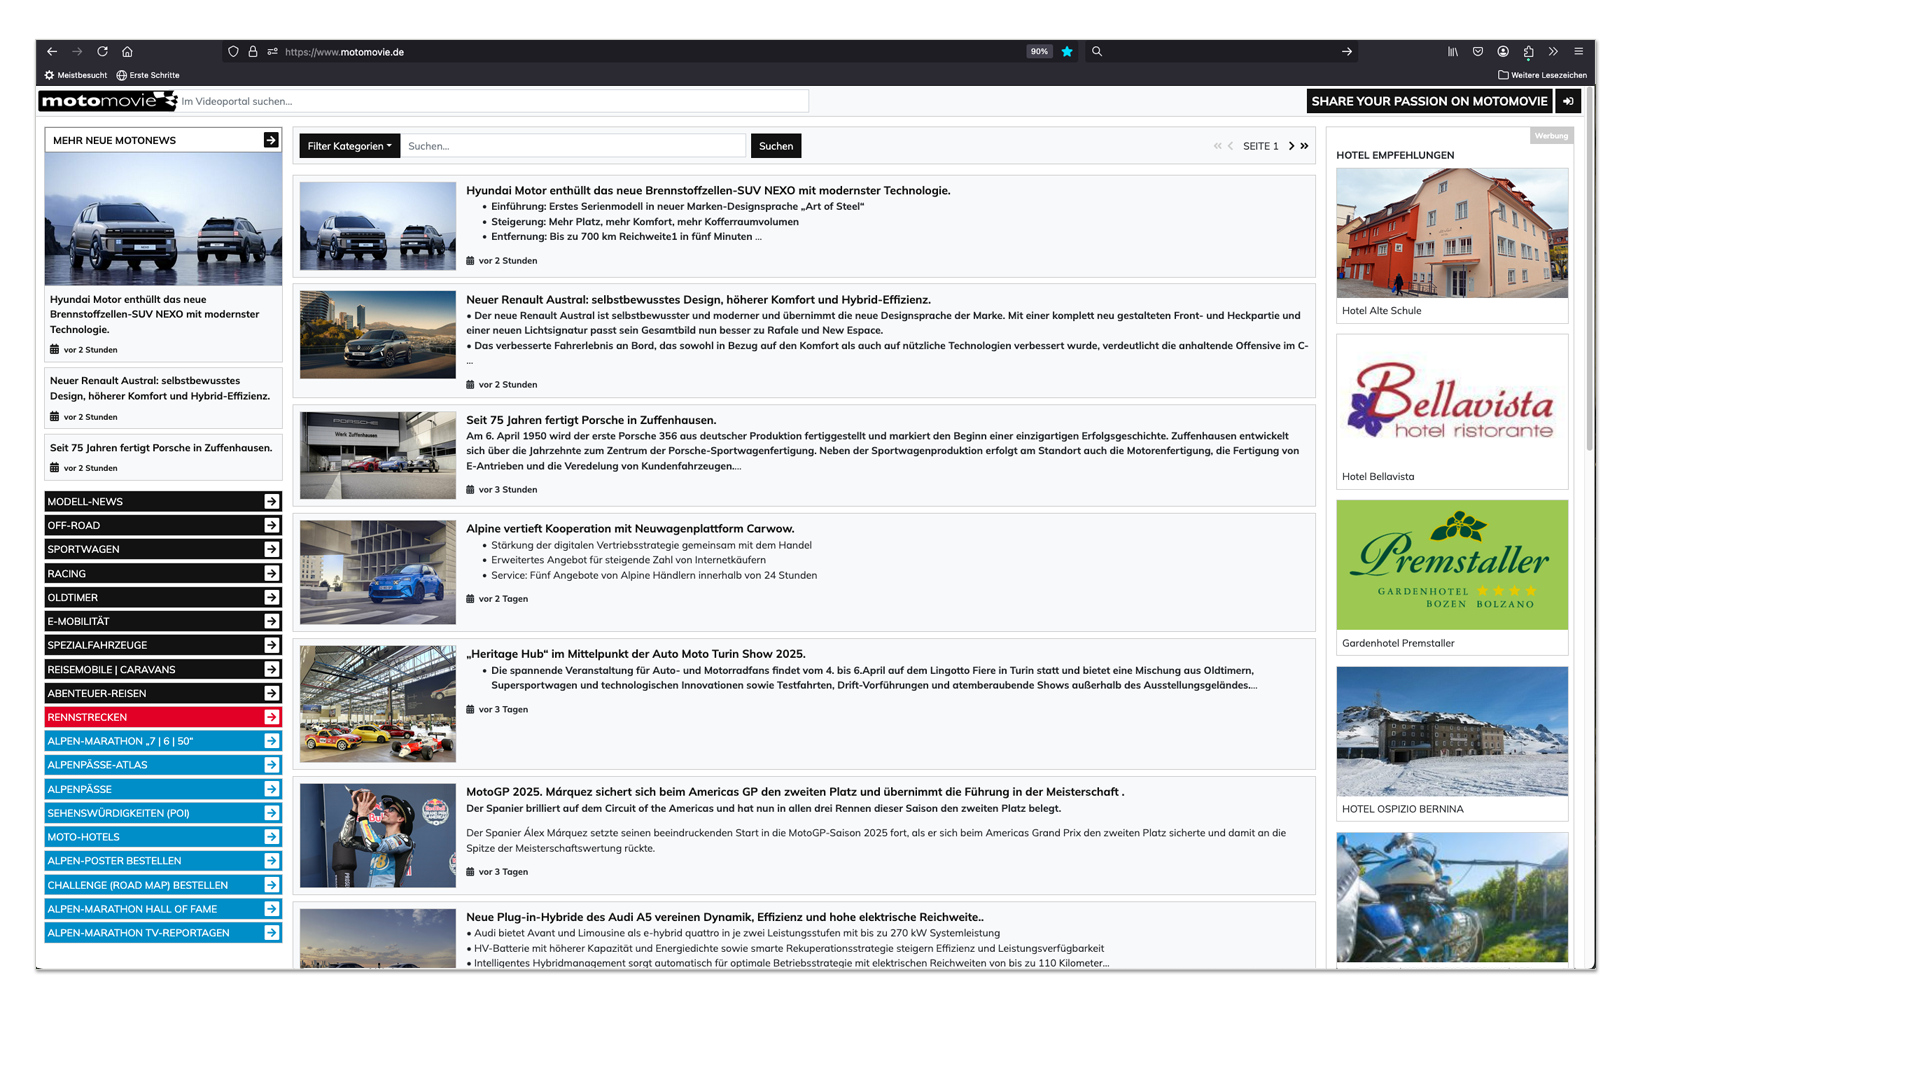Open the E-MOBILITÄT category
1920x1080 pixels.
pyautogui.click(x=163, y=621)
